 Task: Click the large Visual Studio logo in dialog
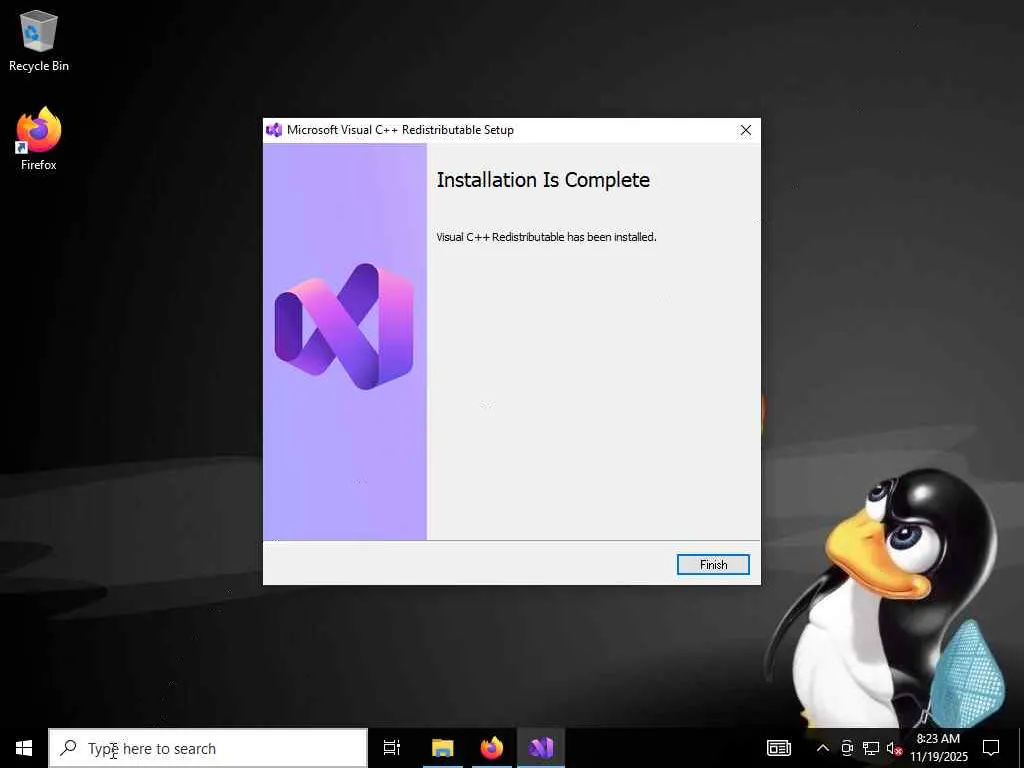coord(344,326)
